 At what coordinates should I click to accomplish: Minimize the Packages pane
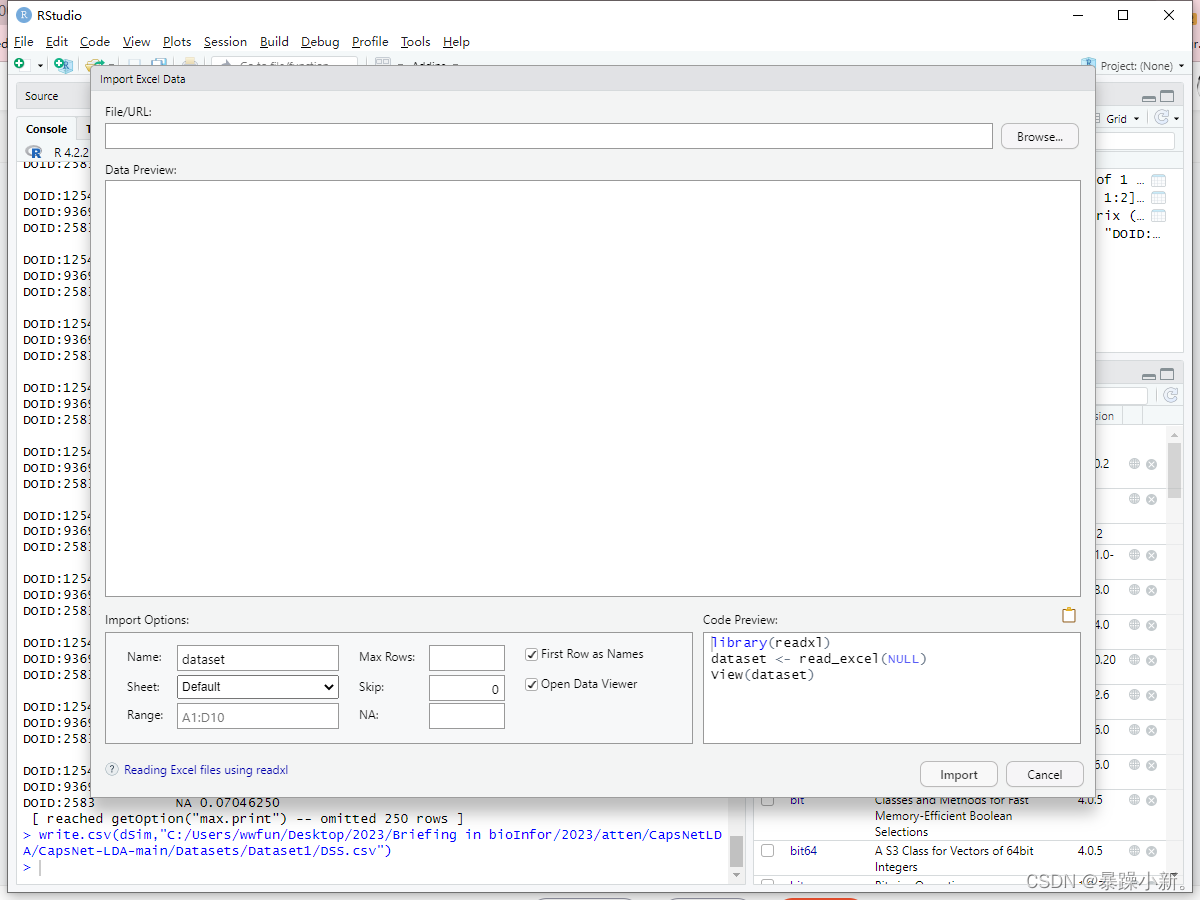click(x=1150, y=375)
